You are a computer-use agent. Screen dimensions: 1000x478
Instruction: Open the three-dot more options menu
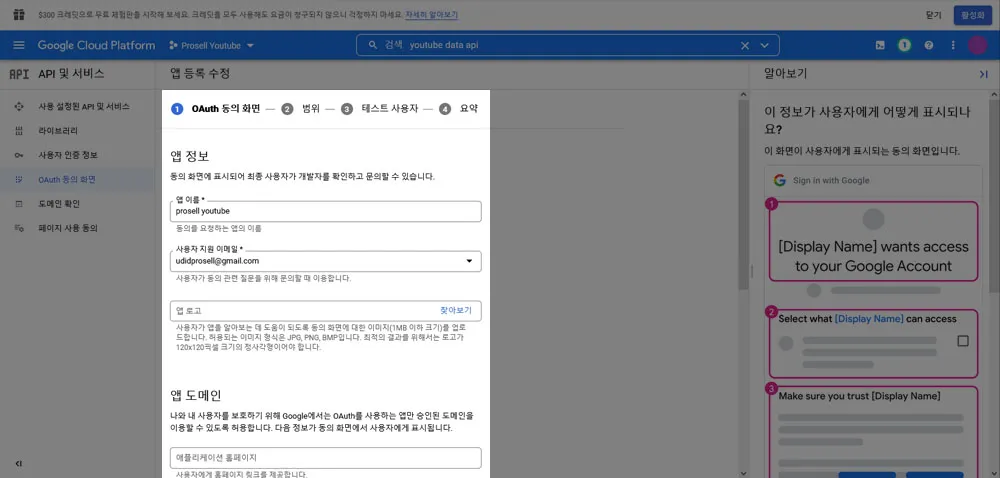point(953,45)
